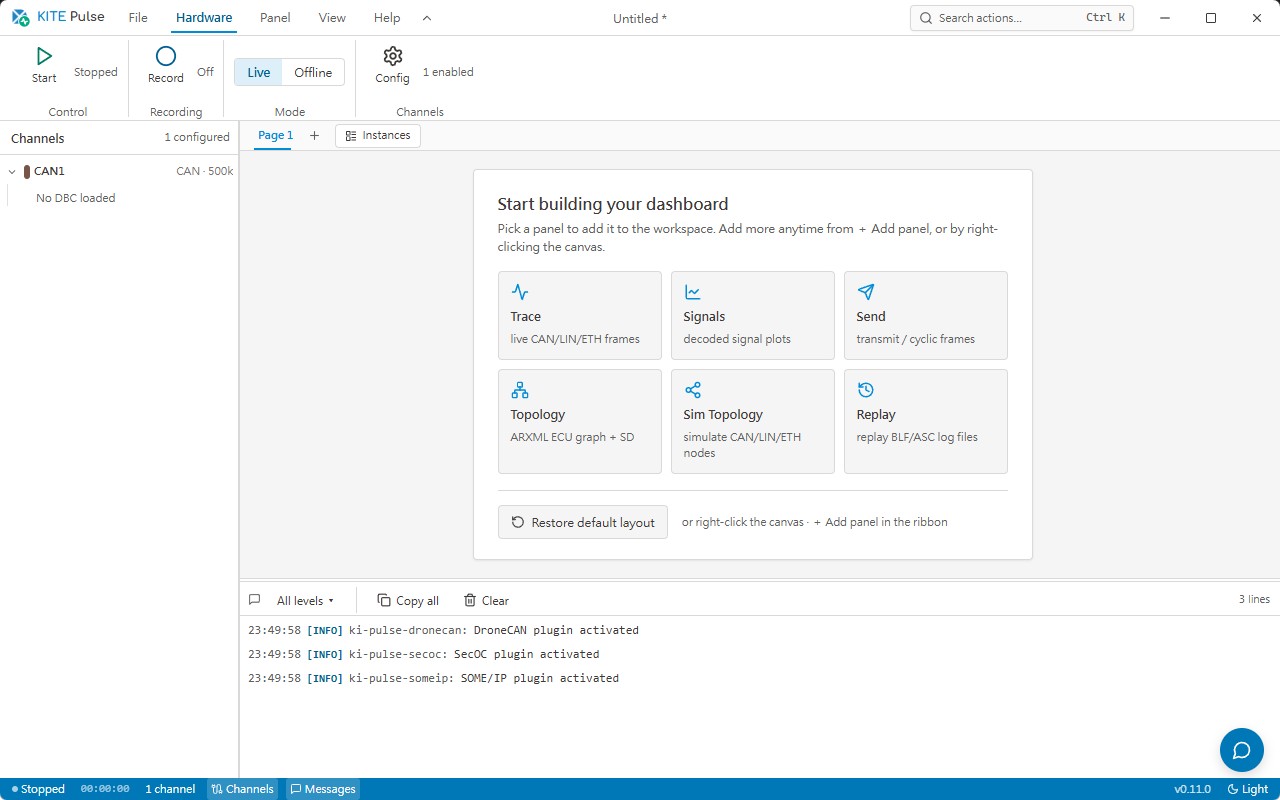
Task: Click the Start play icon
Action: pyautogui.click(x=44, y=56)
